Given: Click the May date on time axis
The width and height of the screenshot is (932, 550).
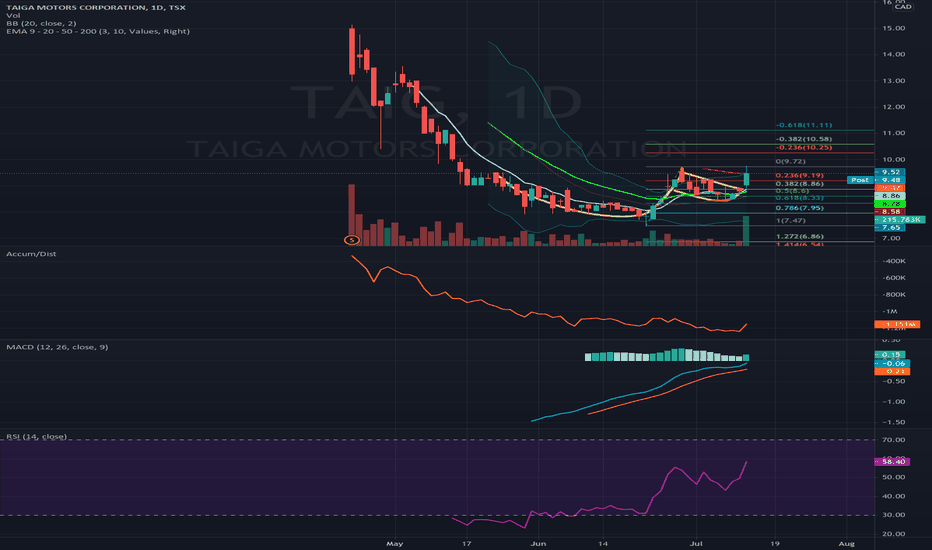Looking at the screenshot, I should pyautogui.click(x=395, y=543).
